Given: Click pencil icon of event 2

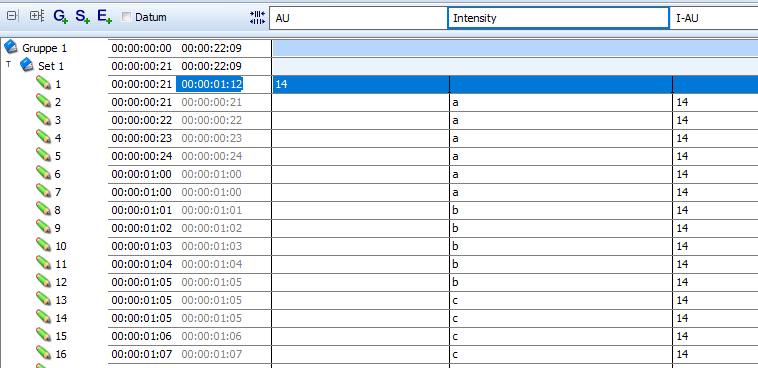Looking at the screenshot, I should [44, 101].
